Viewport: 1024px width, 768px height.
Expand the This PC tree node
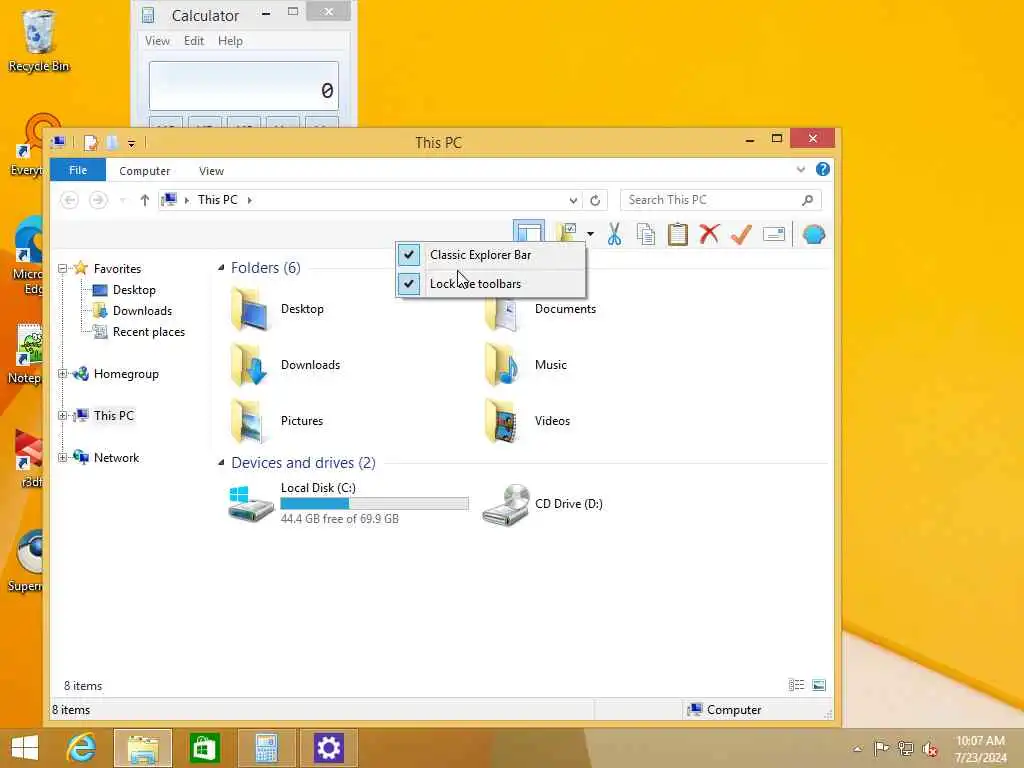(x=63, y=415)
